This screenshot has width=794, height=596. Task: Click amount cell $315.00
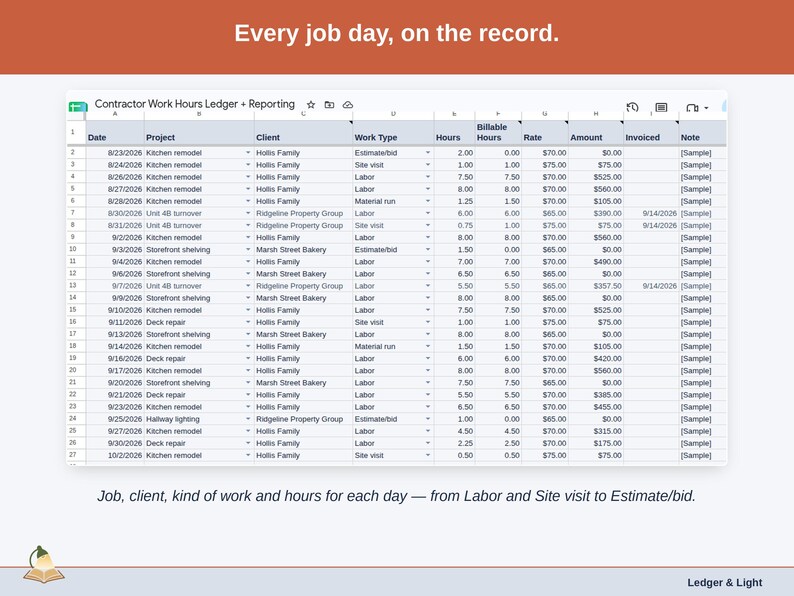tap(596, 431)
